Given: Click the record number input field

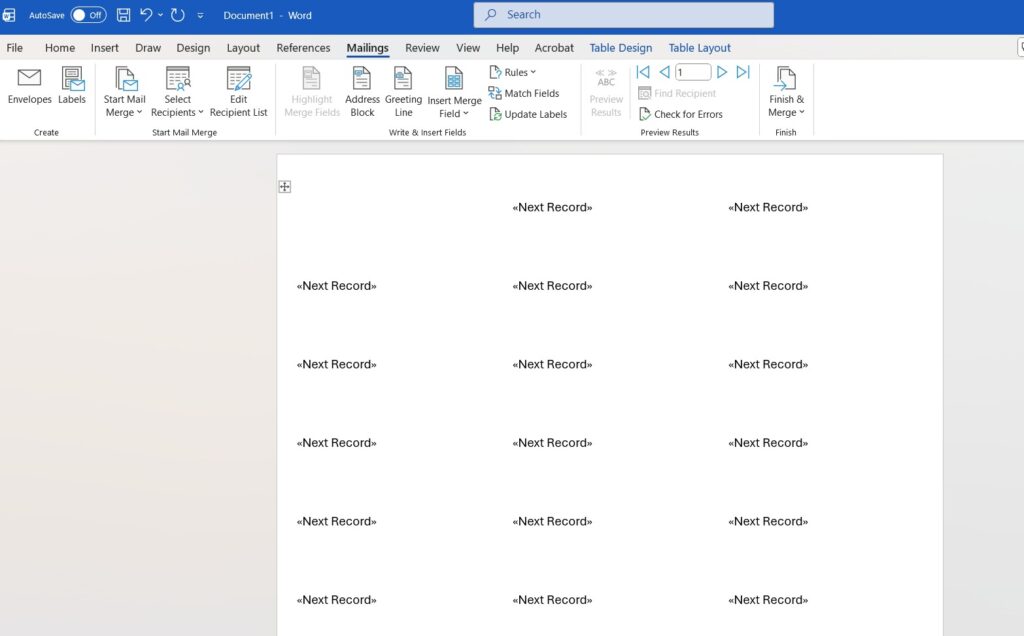Looking at the screenshot, I should click(692, 72).
